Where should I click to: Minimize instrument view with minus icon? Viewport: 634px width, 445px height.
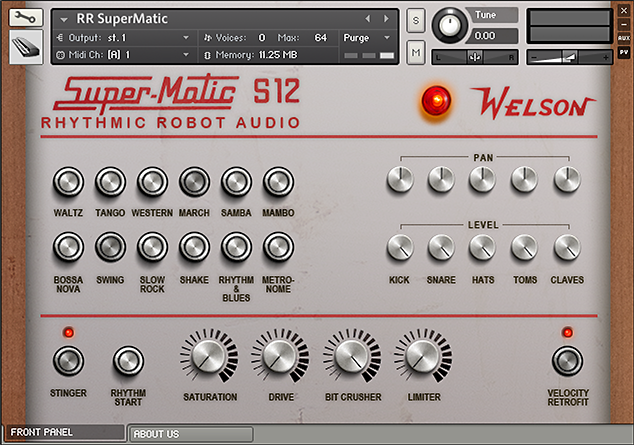[624, 25]
